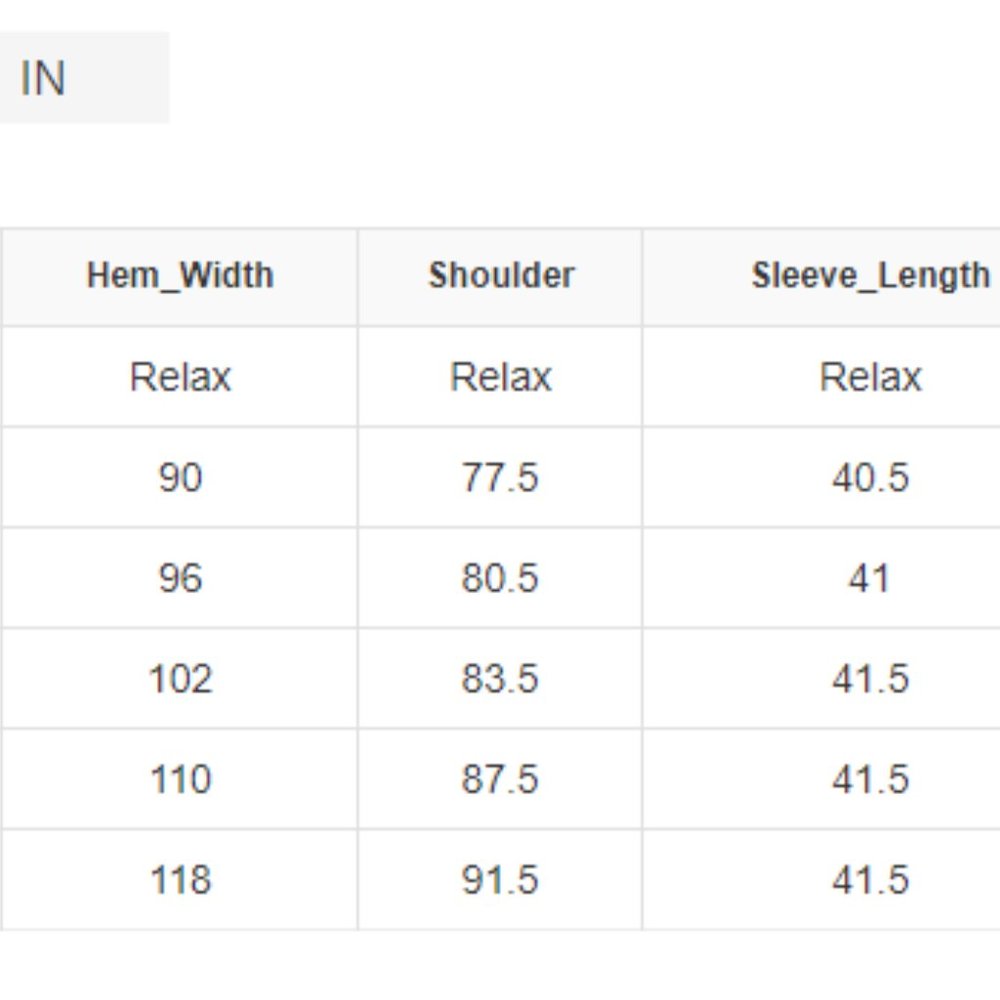Click hem width value 90

[180, 477]
